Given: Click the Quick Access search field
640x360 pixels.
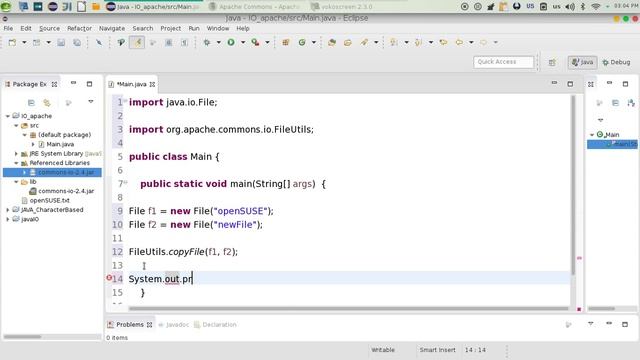Looking at the screenshot, I should click(503, 62).
